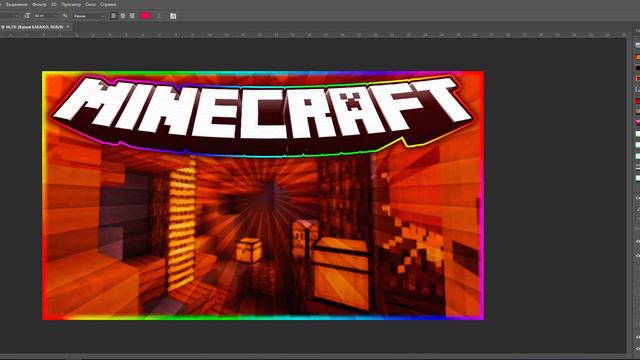Open the Справка menu
This screenshot has height=360, width=640.
click(108, 4)
